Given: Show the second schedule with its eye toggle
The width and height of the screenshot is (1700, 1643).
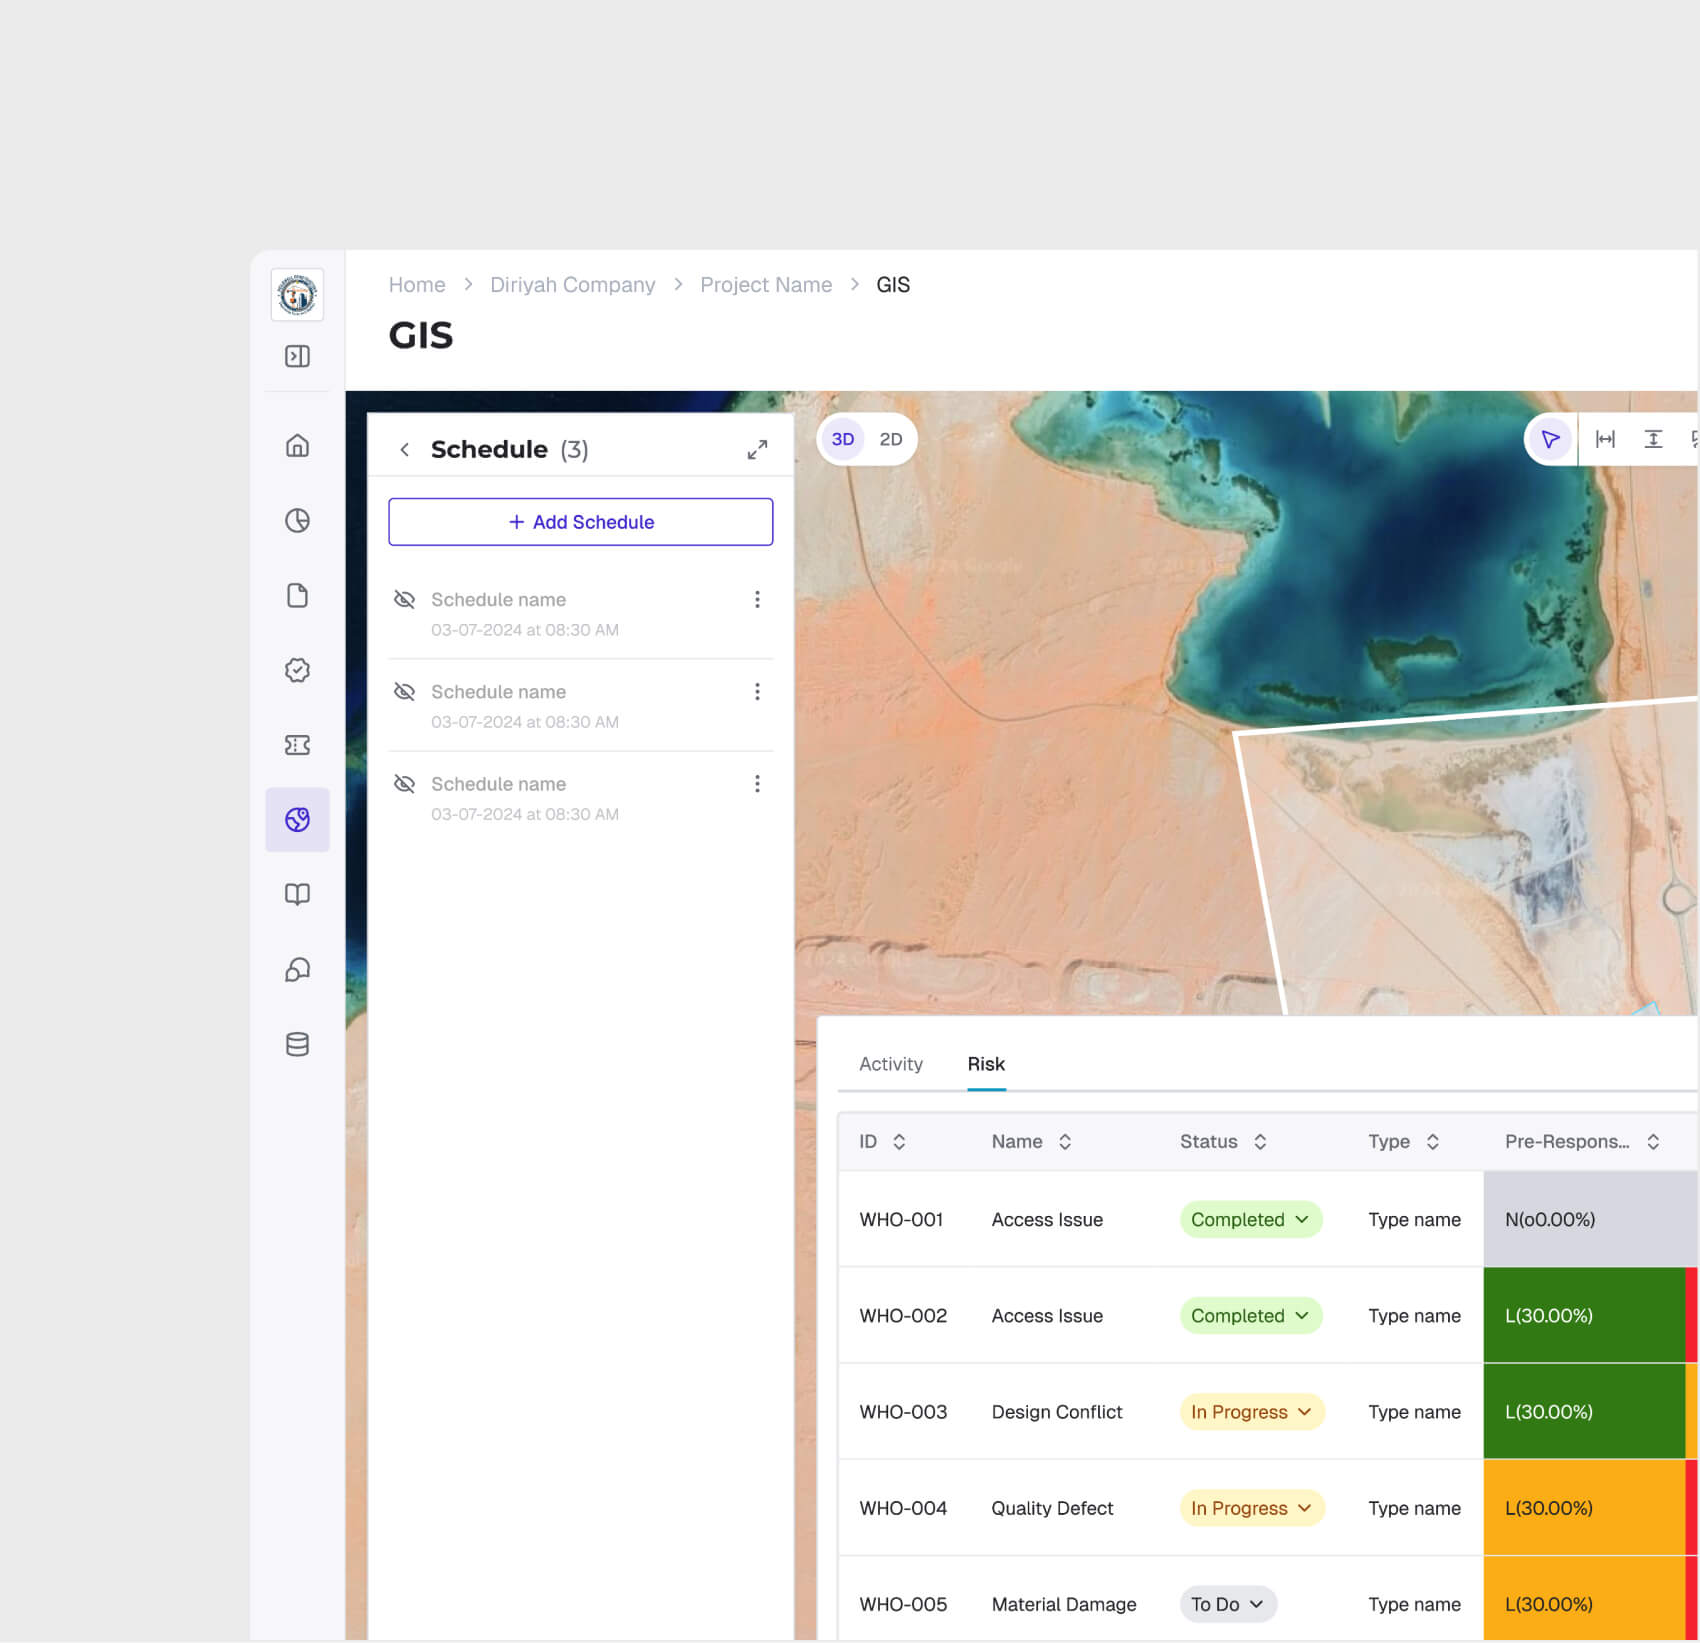Looking at the screenshot, I should coord(405,691).
